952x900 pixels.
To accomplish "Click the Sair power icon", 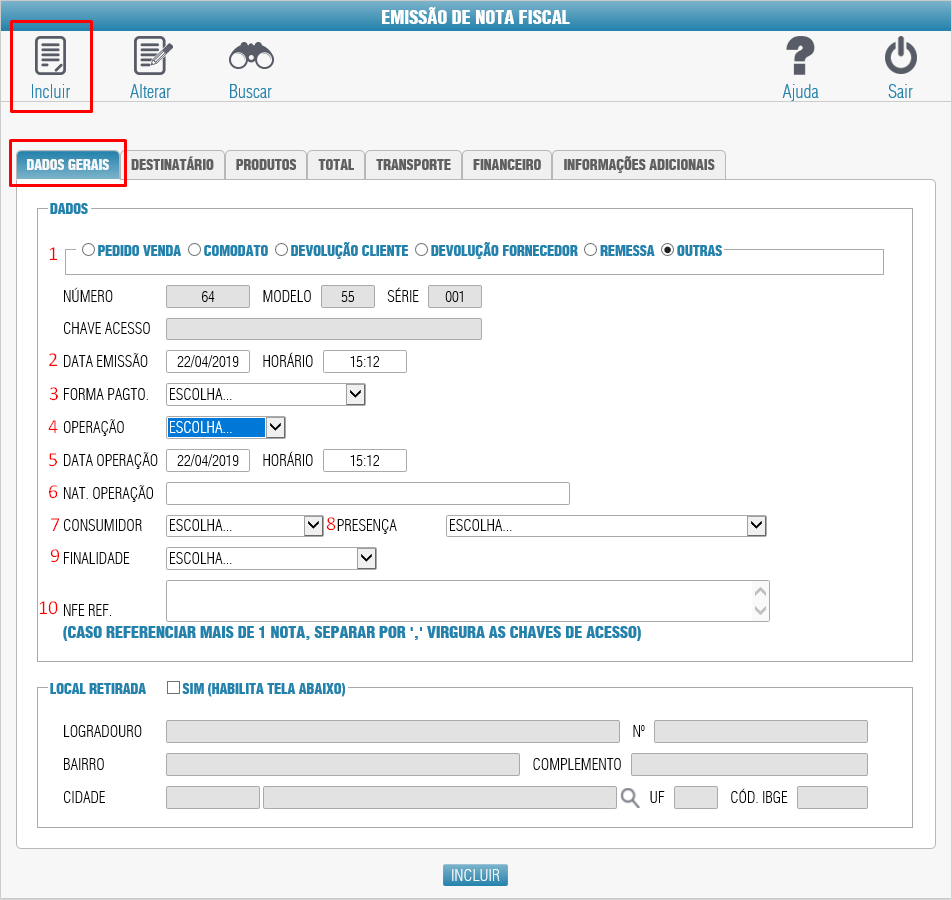I will (900, 56).
